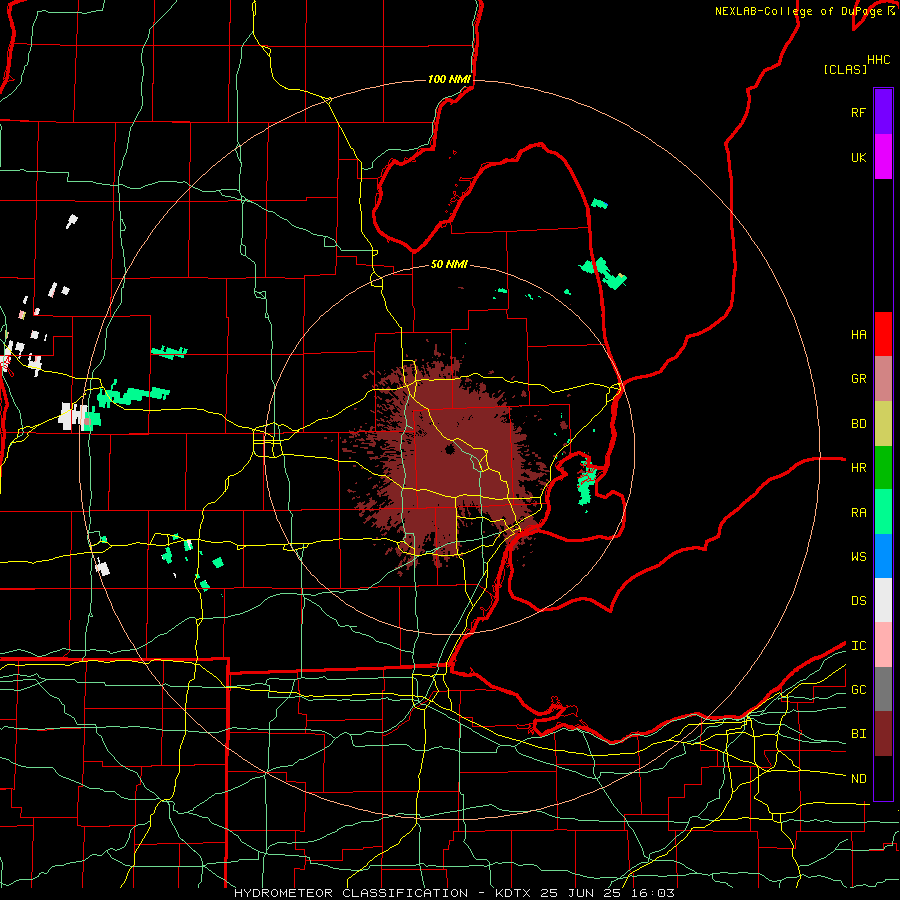The height and width of the screenshot is (900, 900).
Task: Click the white DS legend swatch
Action: [883, 600]
